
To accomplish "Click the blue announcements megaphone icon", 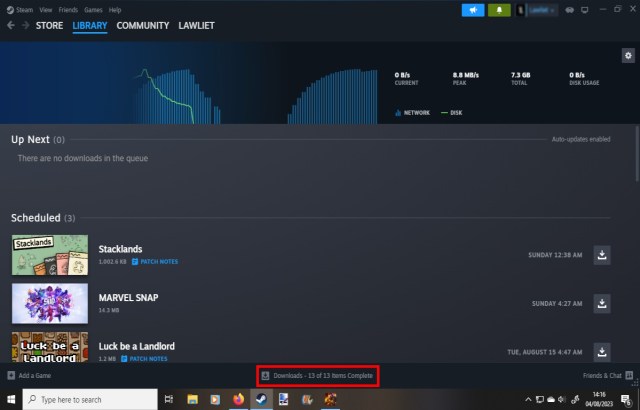I will 473,10.
